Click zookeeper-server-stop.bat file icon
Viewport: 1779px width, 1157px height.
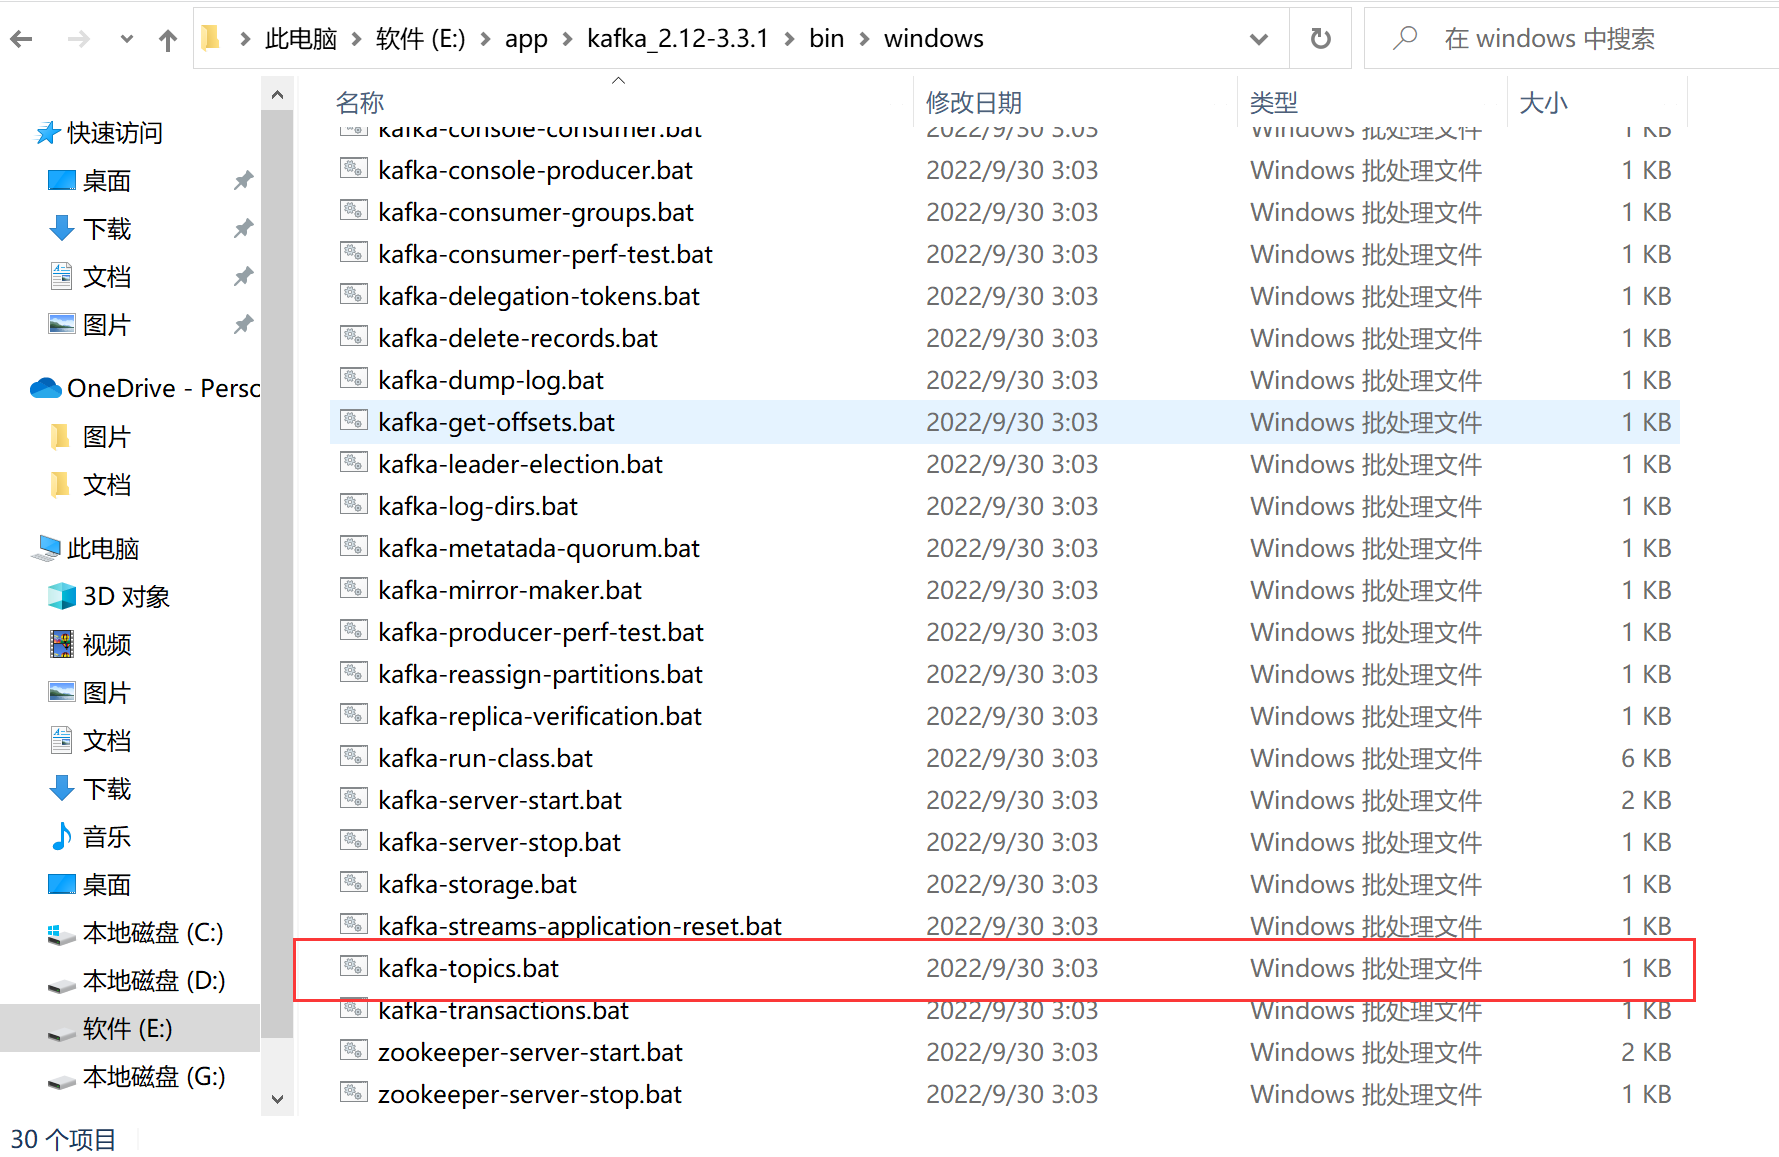pyautogui.click(x=353, y=1093)
